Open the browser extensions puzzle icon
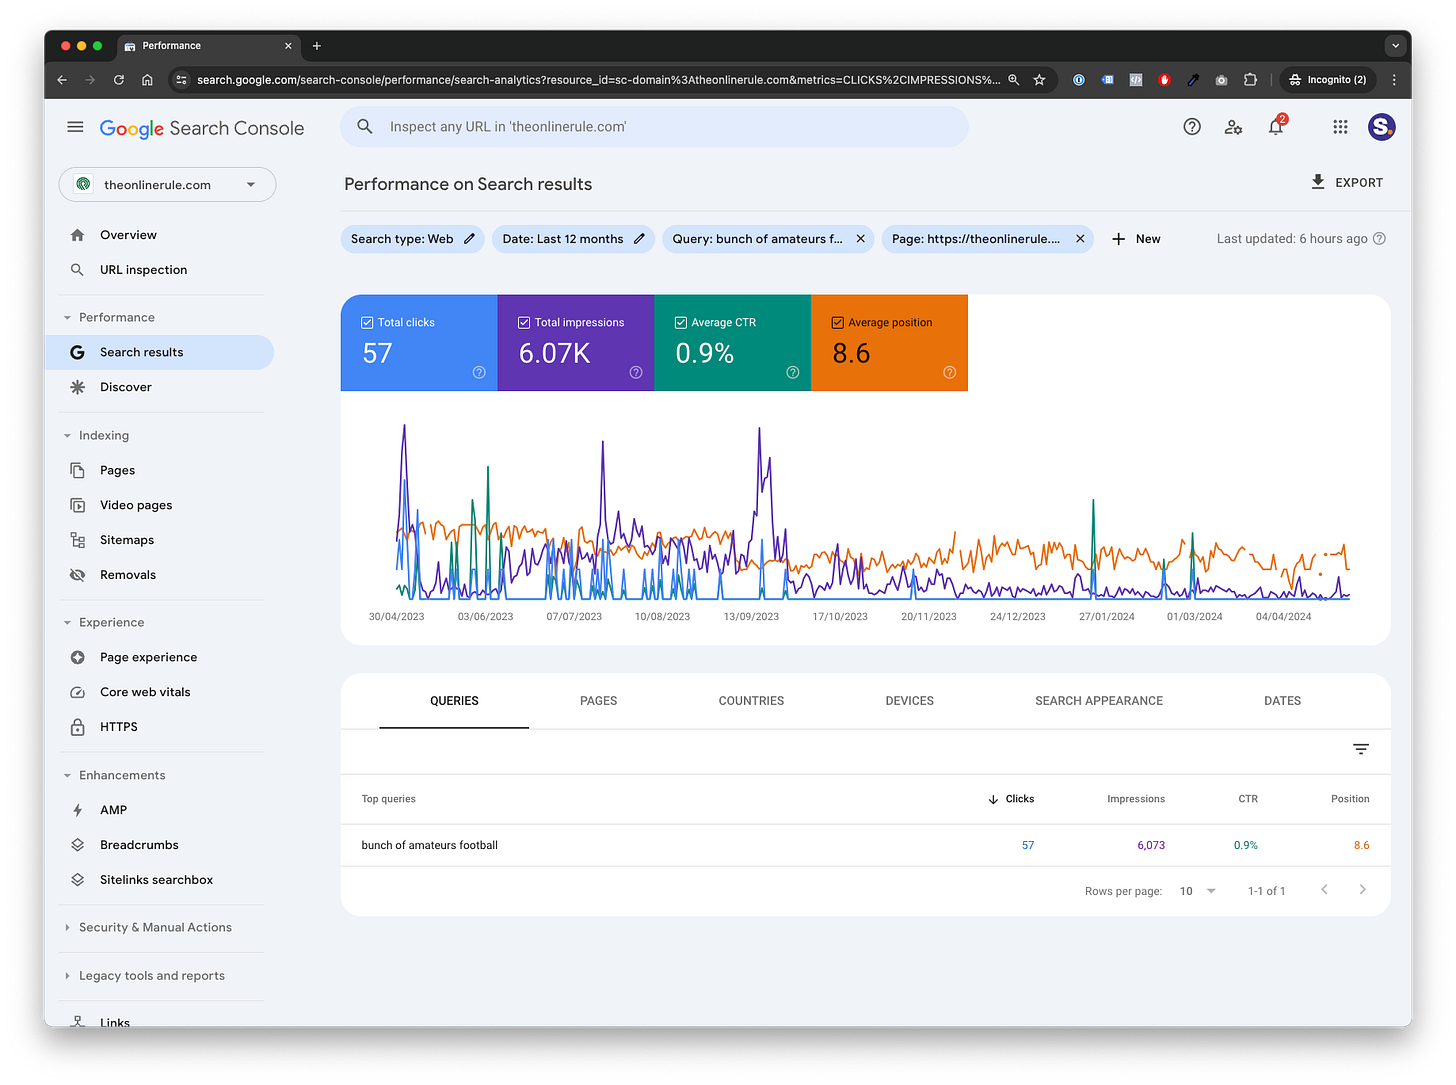Image resolution: width=1456 pixels, height=1085 pixels. coord(1250,80)
